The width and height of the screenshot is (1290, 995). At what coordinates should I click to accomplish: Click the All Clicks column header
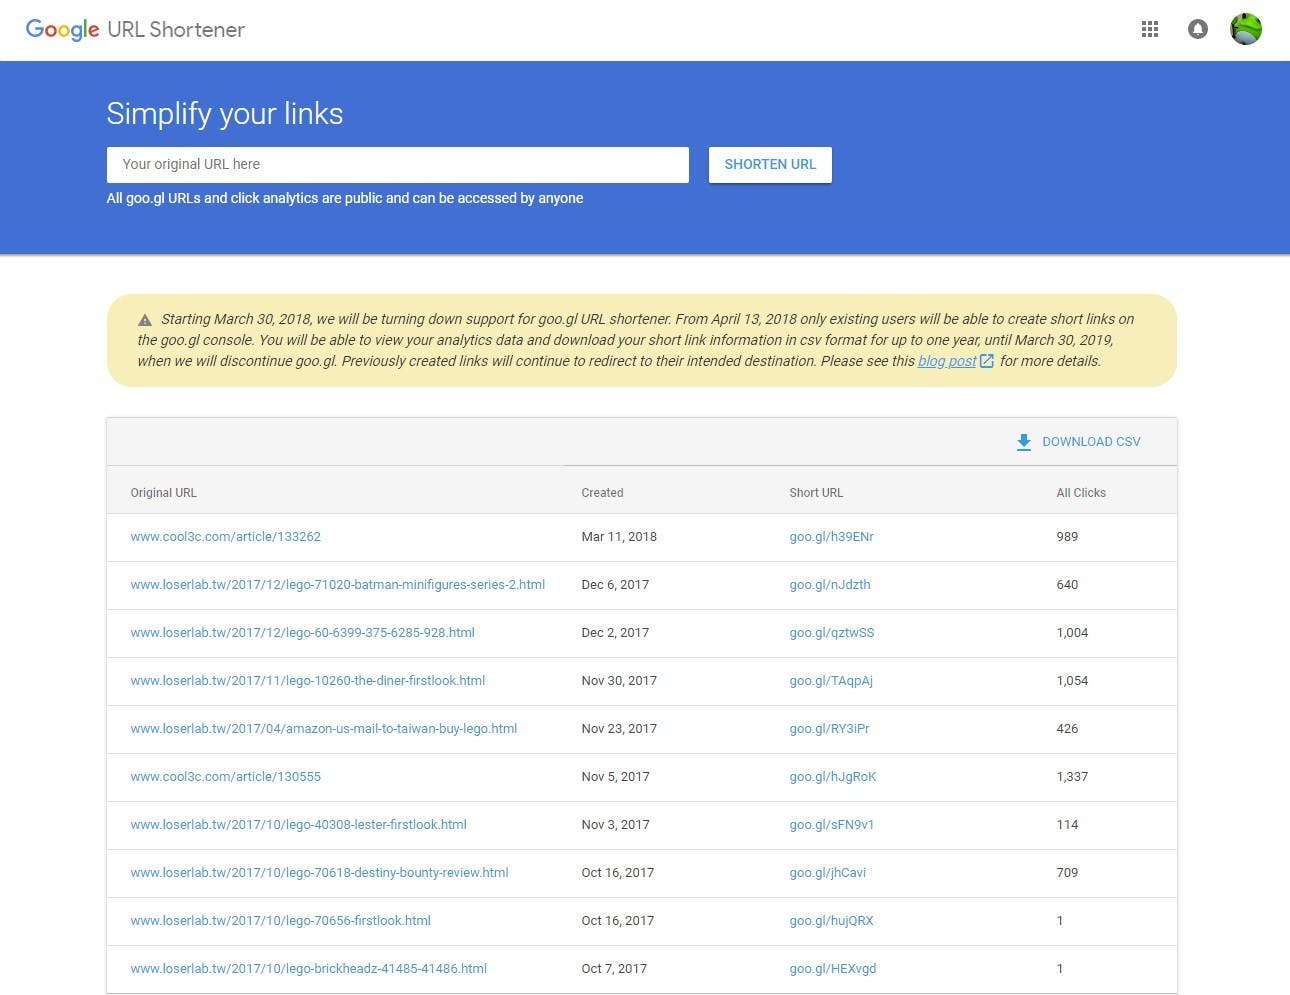[x=1080, y=493]
